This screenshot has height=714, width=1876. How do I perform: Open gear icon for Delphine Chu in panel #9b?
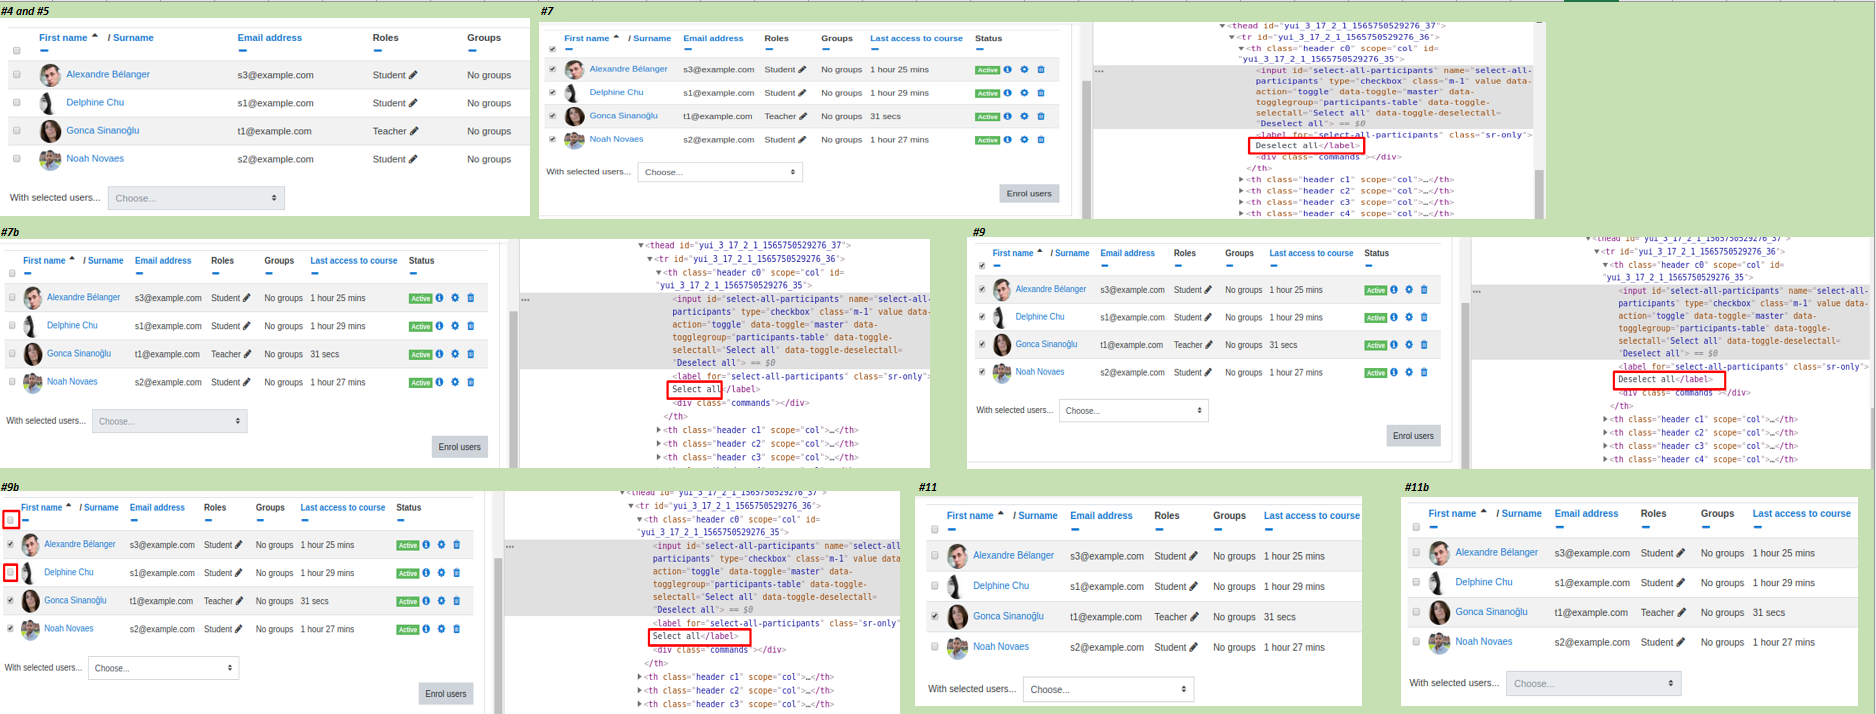pos(441,573)
